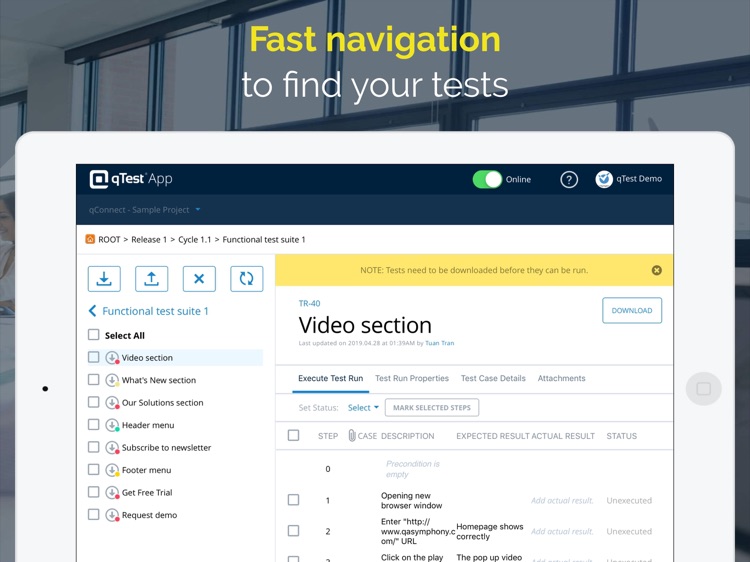The height and width of the screenshot is (562, 750).
Task: Switch to the Test Case Details tab
Action: (x=493, y=378)
